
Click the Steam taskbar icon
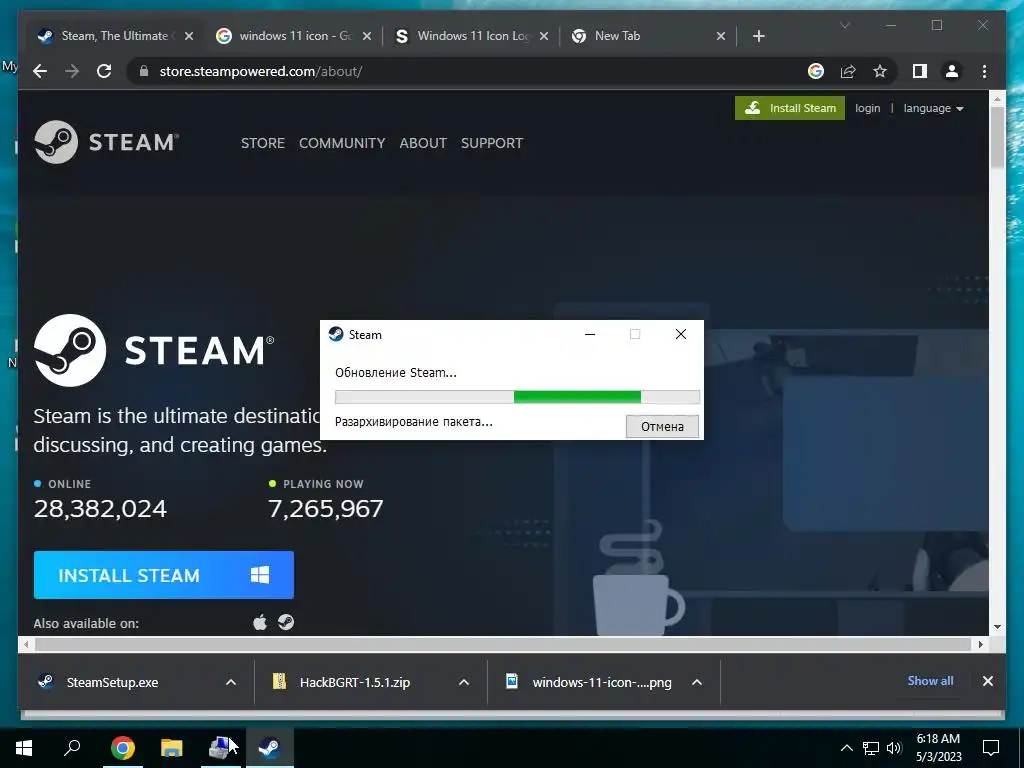coord(270,748)
